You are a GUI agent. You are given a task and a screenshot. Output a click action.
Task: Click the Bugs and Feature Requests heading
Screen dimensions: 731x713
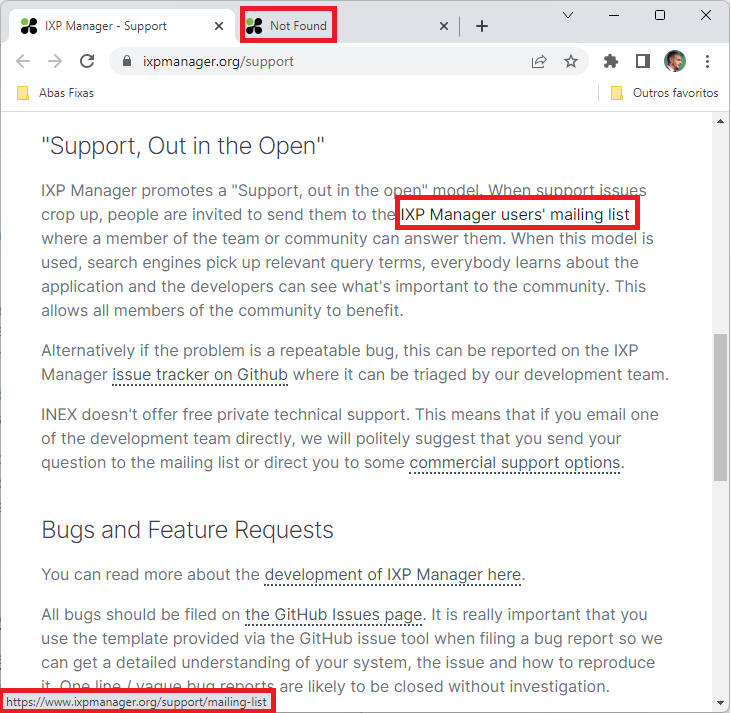tap(187, 530)
